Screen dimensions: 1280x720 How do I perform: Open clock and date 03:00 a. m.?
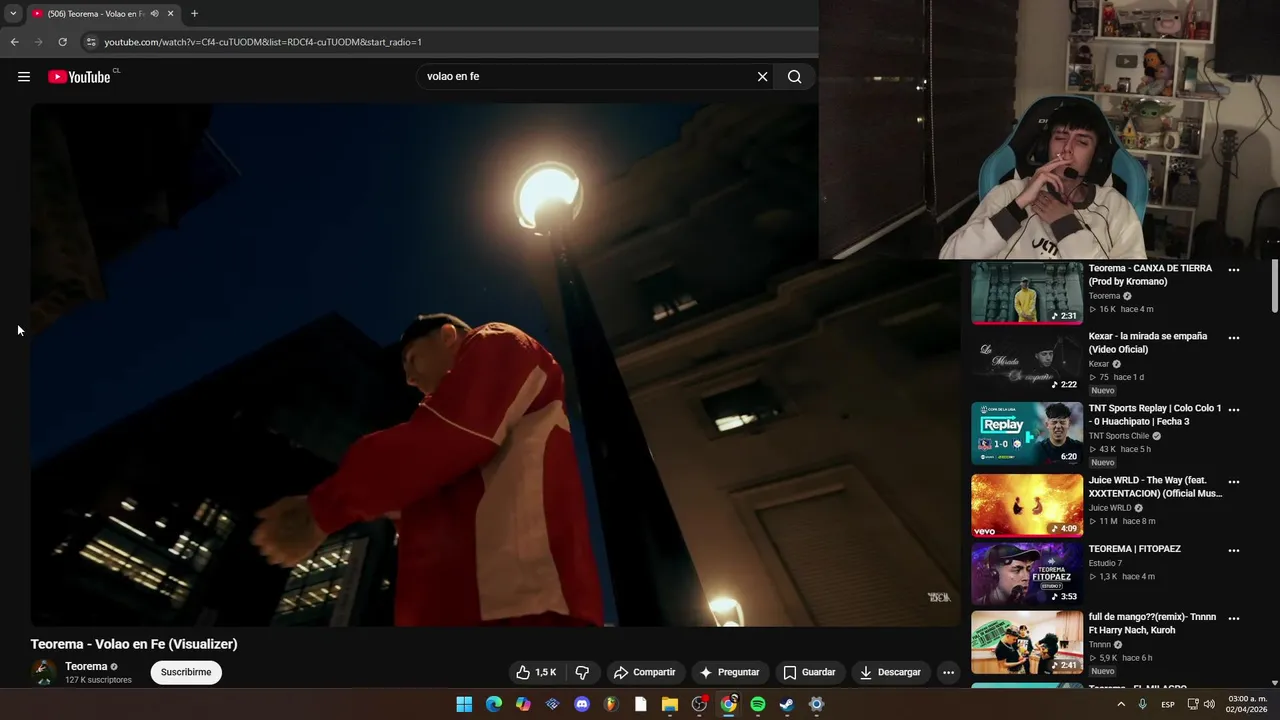click(1247, 704)
